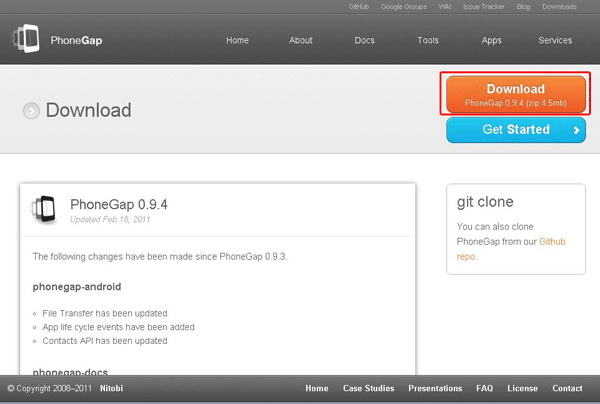Click the circled arrow icon beside Download heading
The image size is (600, 404).
31,111
